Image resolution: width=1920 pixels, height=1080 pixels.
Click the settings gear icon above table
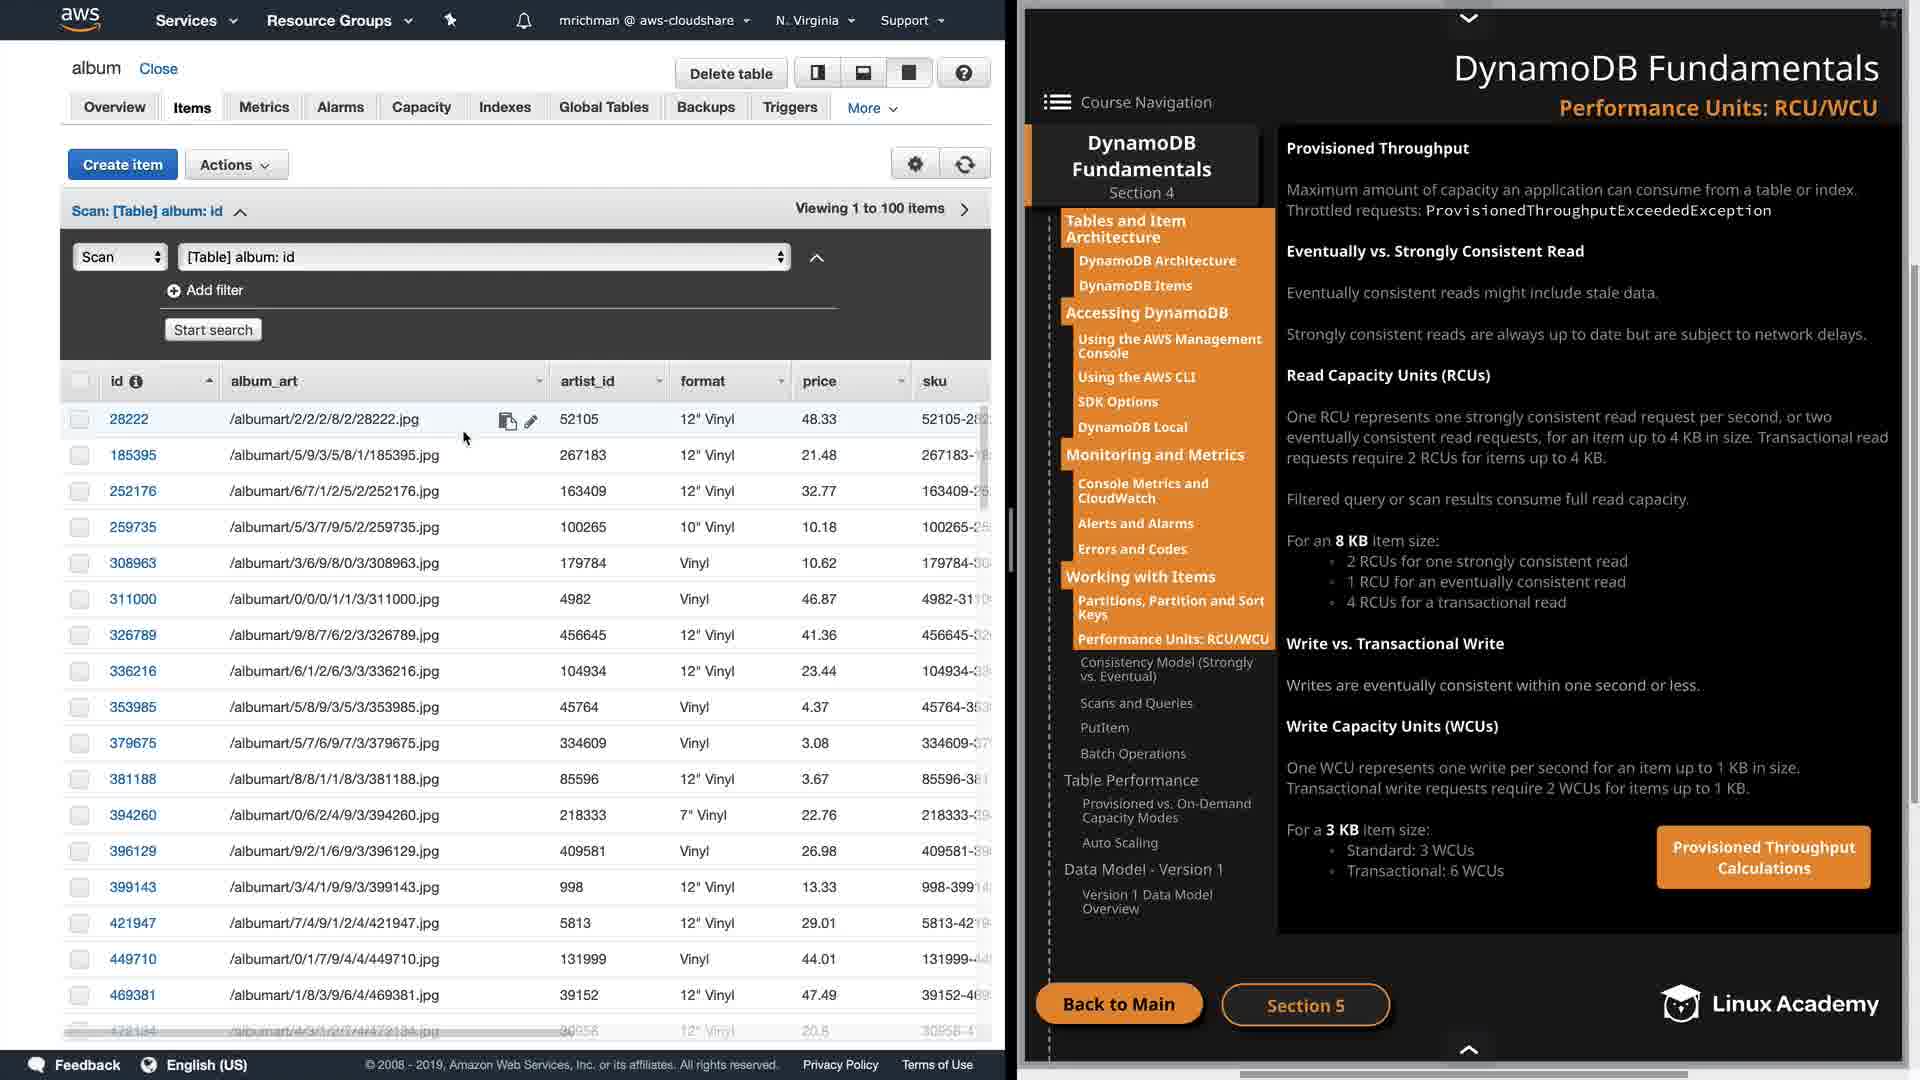[x=915, y=165]
